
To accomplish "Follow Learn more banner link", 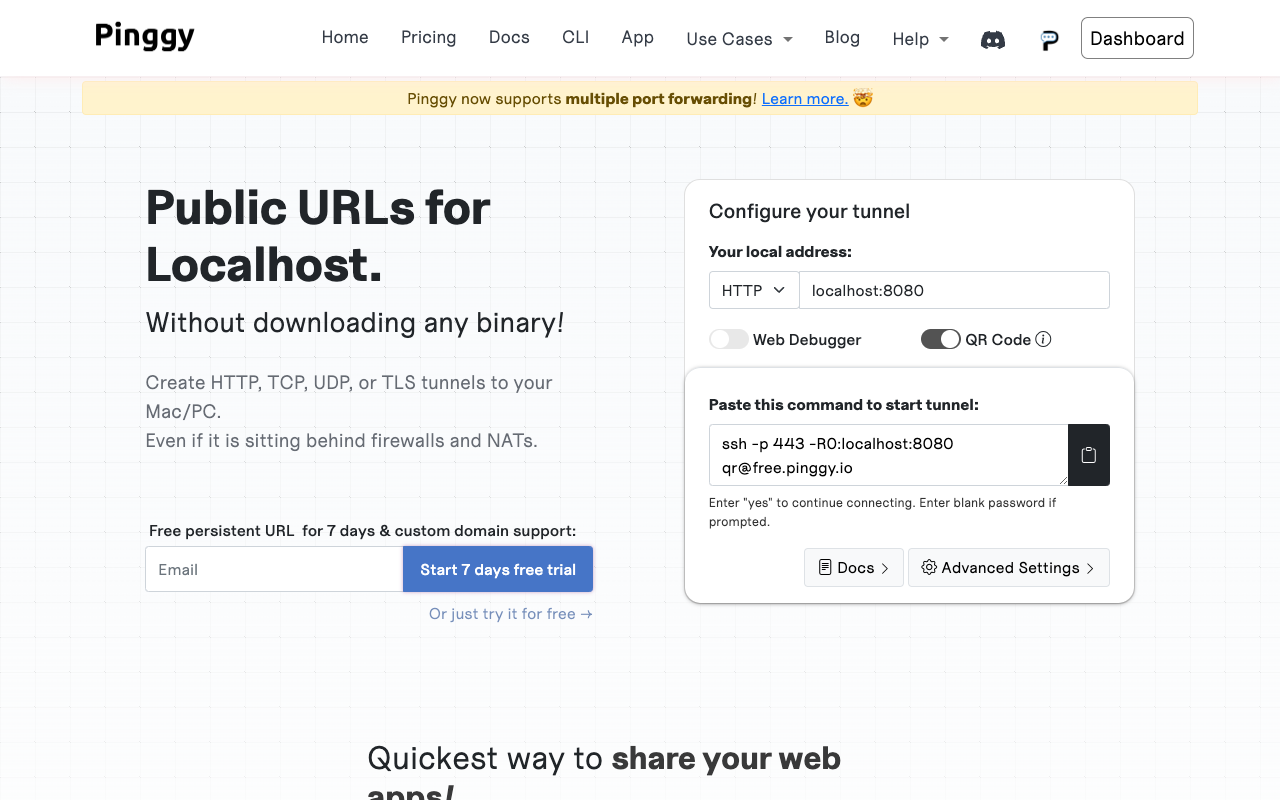I will tap(805, 99).
